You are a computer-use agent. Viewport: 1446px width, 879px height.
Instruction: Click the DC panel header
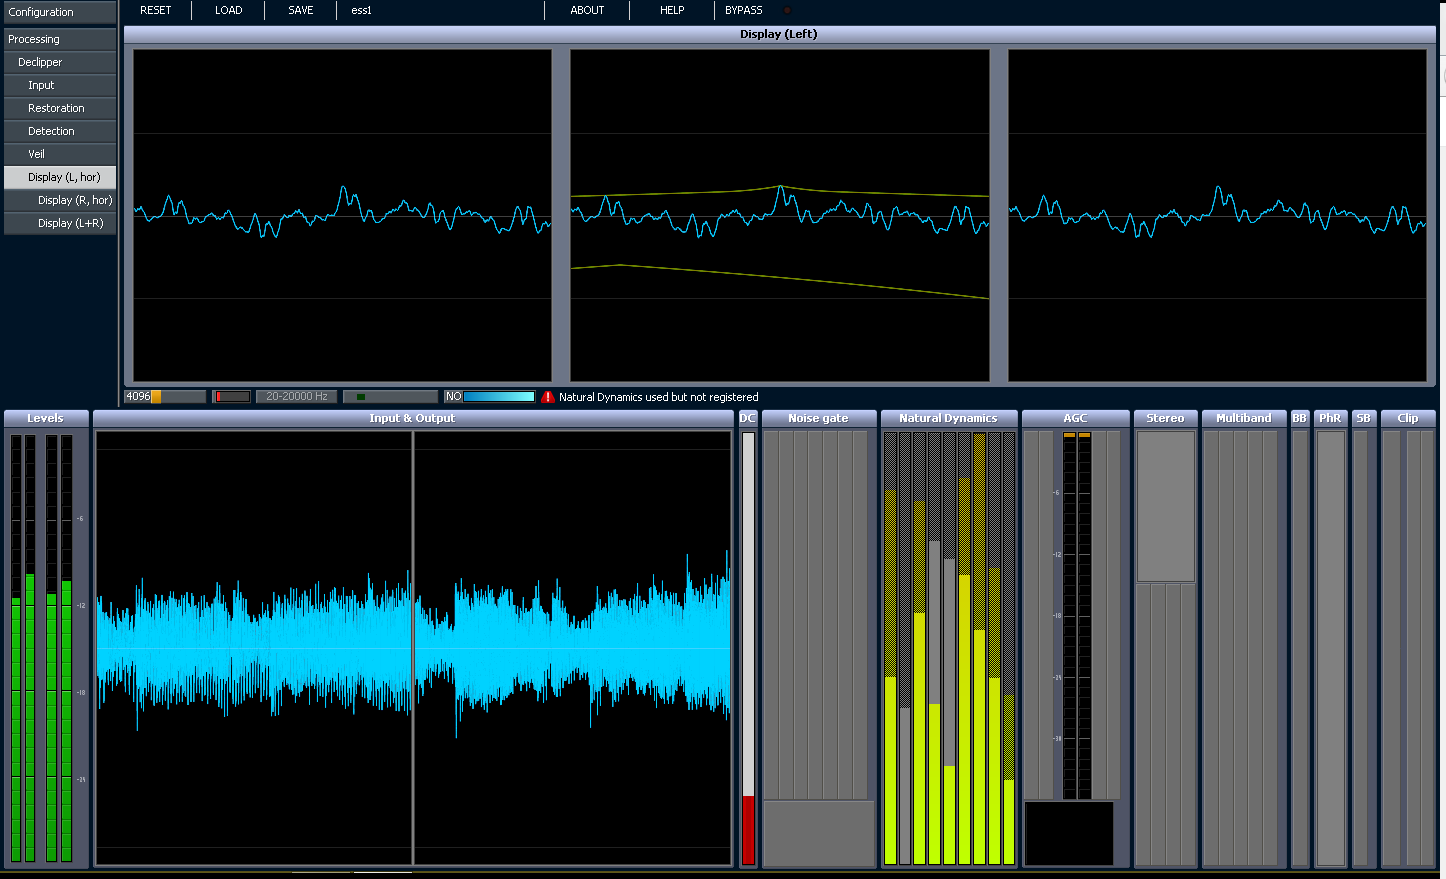coord(748,418)
